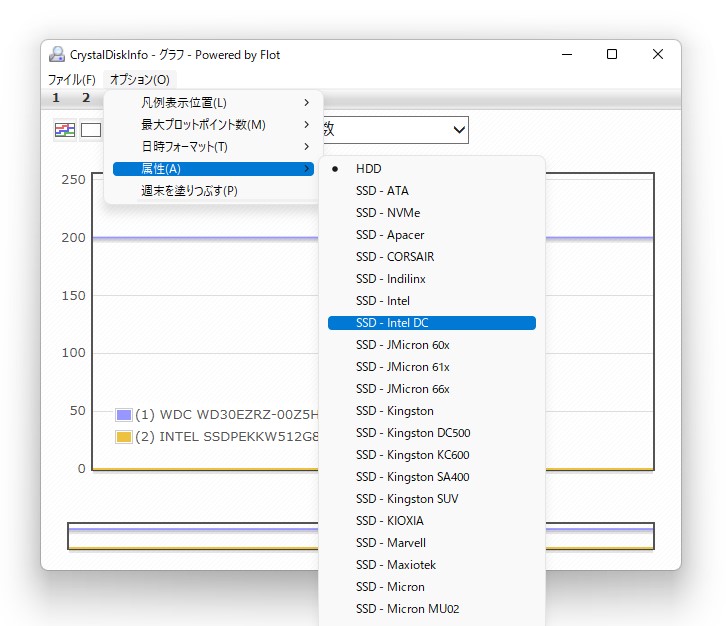Select SSD - Kingston DC500 entry

coord(432,433)
